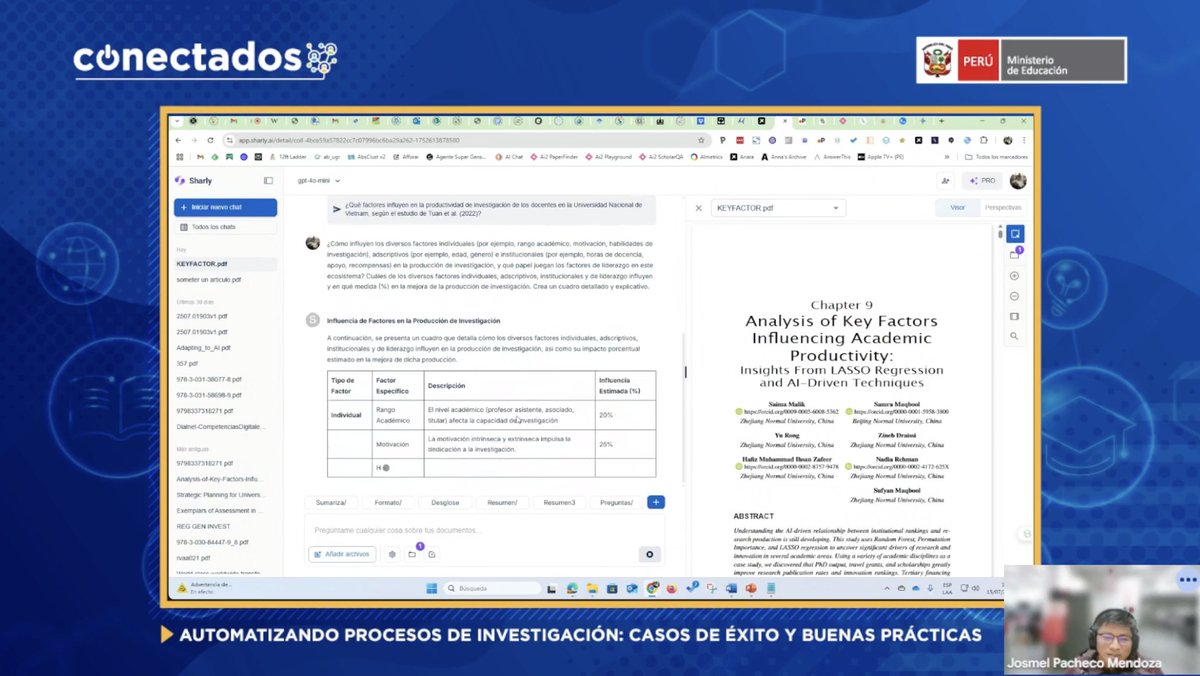Open the Altmetrics bookmark
This screenshot has width=1200, height=676.
(x=706, y=157)
